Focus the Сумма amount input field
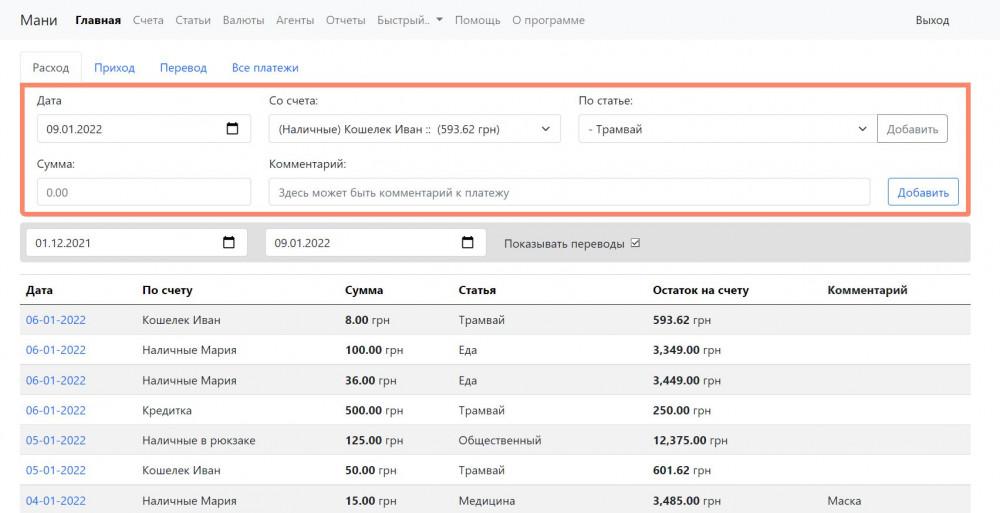 coord(143,192)
